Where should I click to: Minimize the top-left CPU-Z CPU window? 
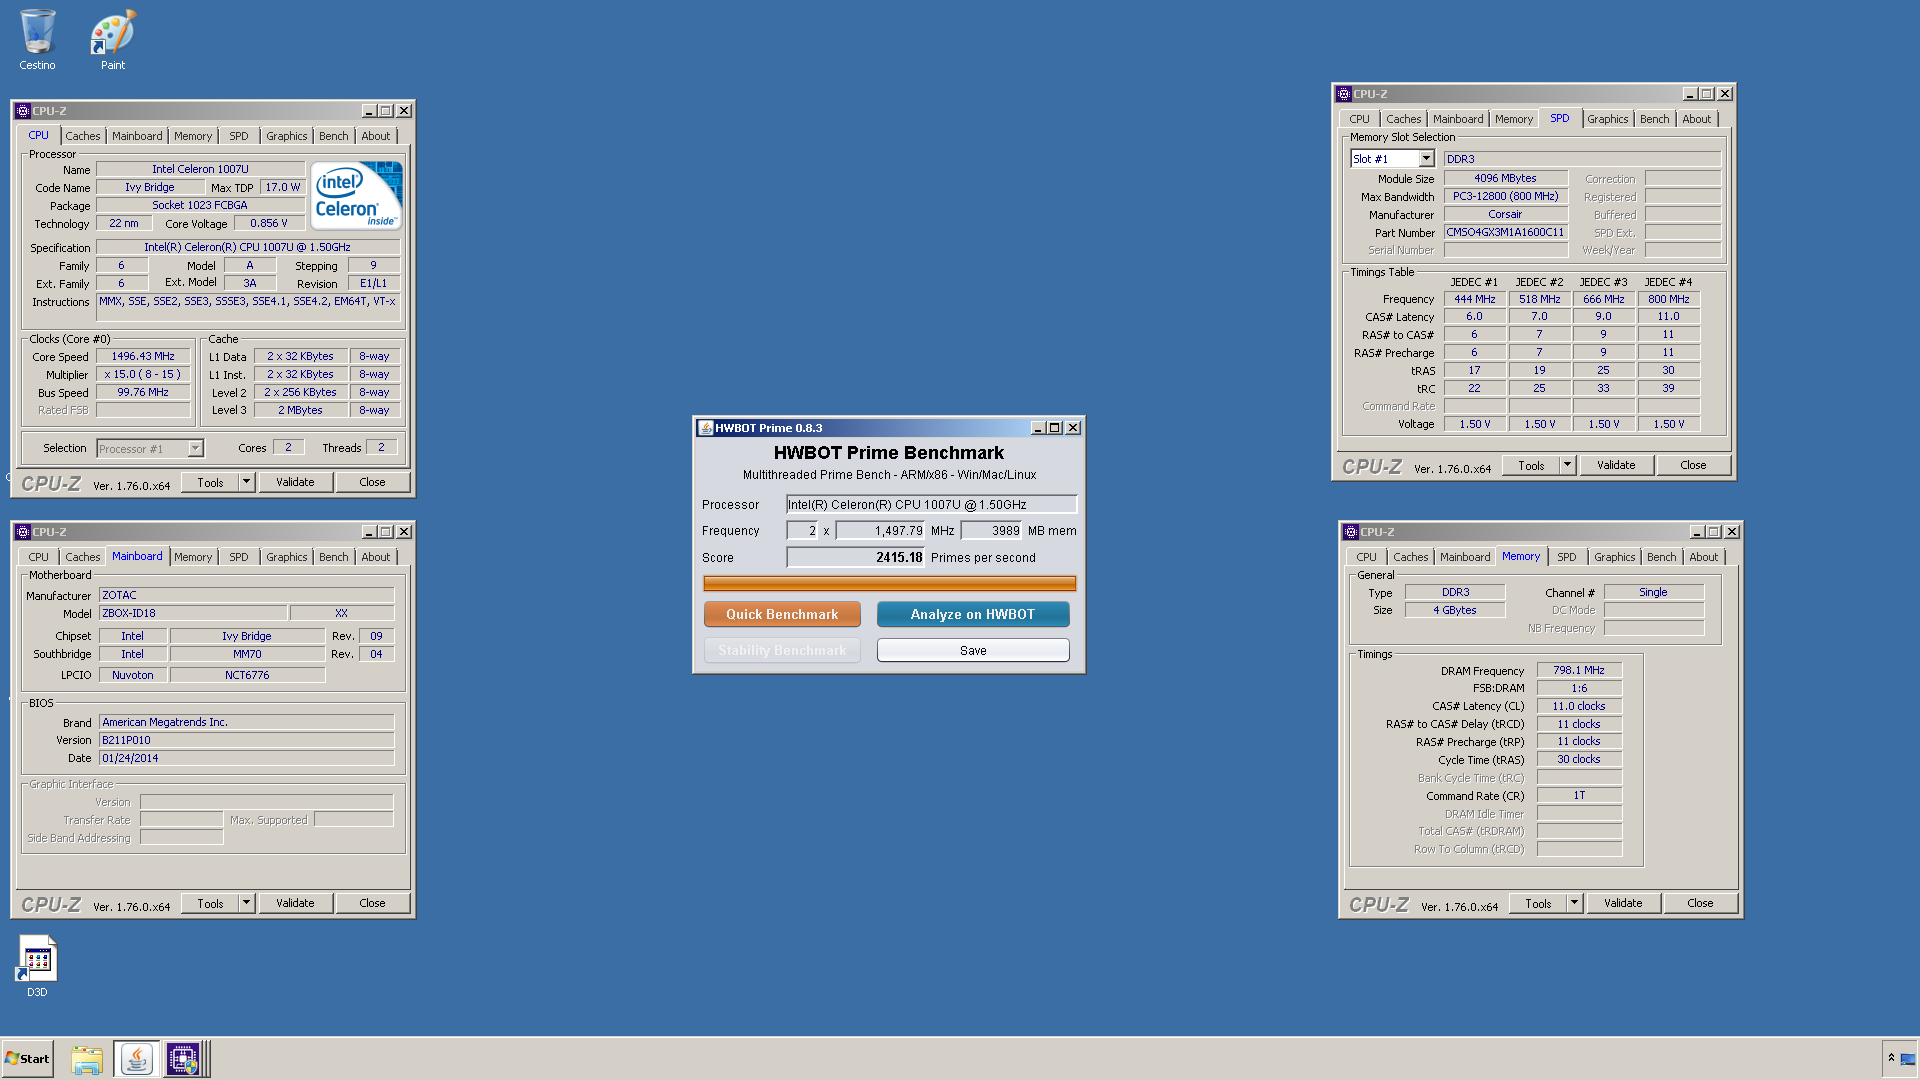click(369, 111)
